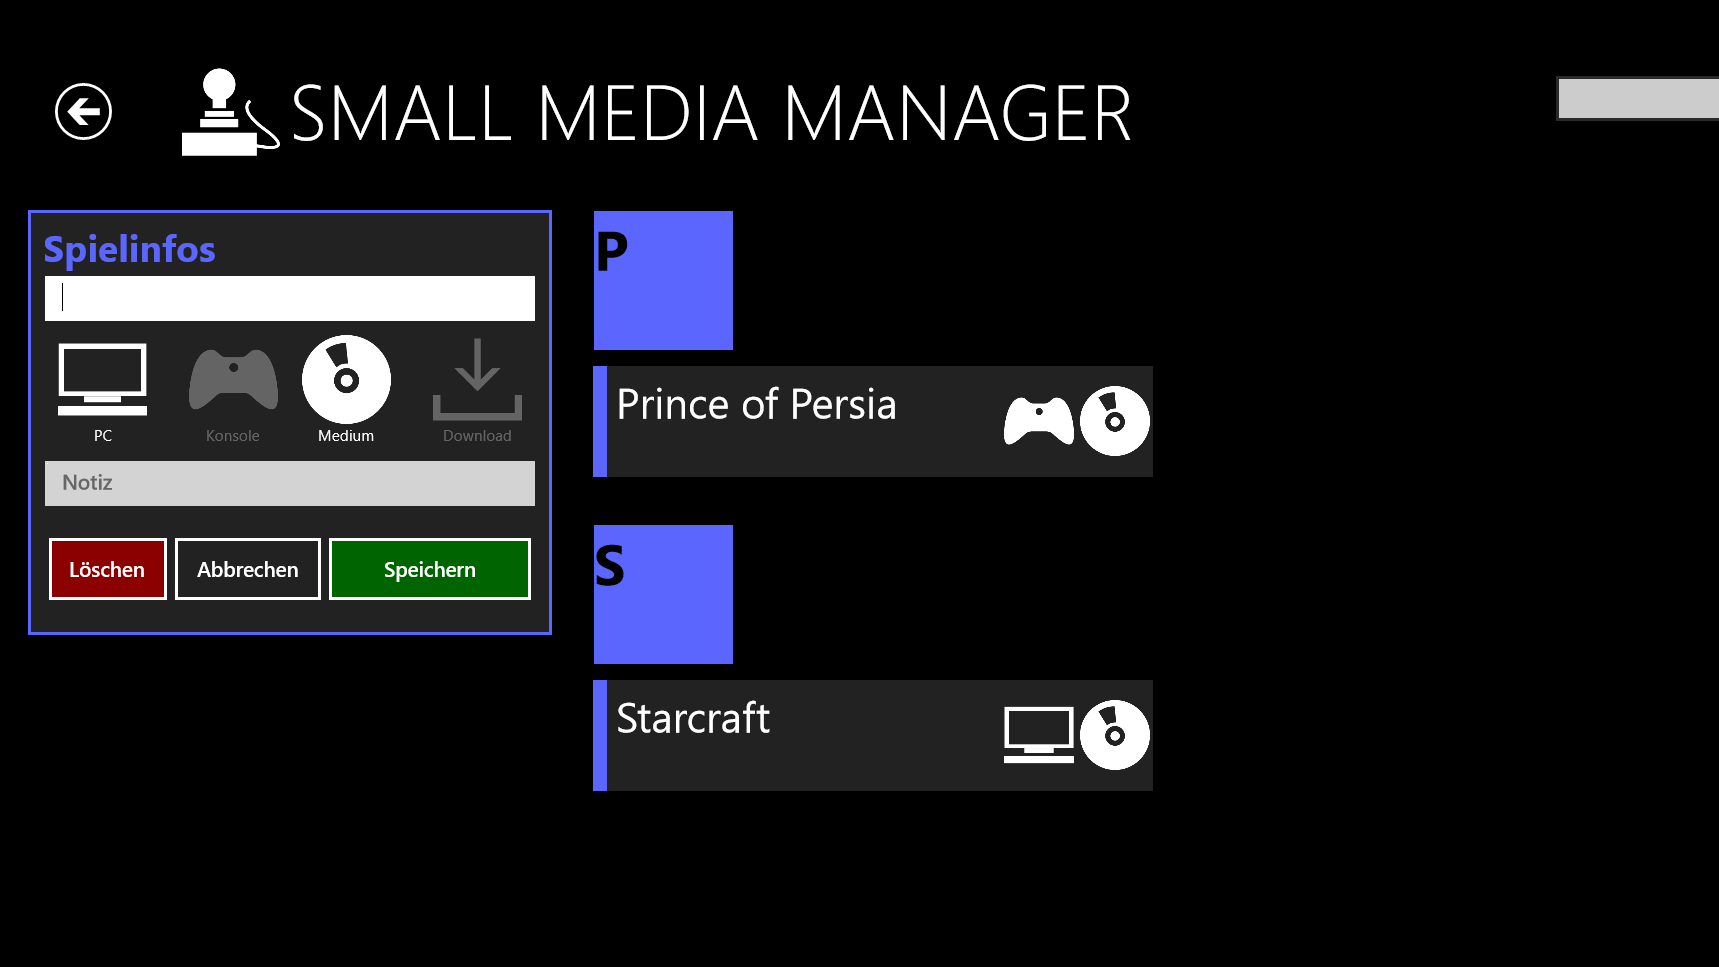Select the Starcraft entry
This screenshot has height=967, width=1719.
pyautogui.click(x=873, y=735)
